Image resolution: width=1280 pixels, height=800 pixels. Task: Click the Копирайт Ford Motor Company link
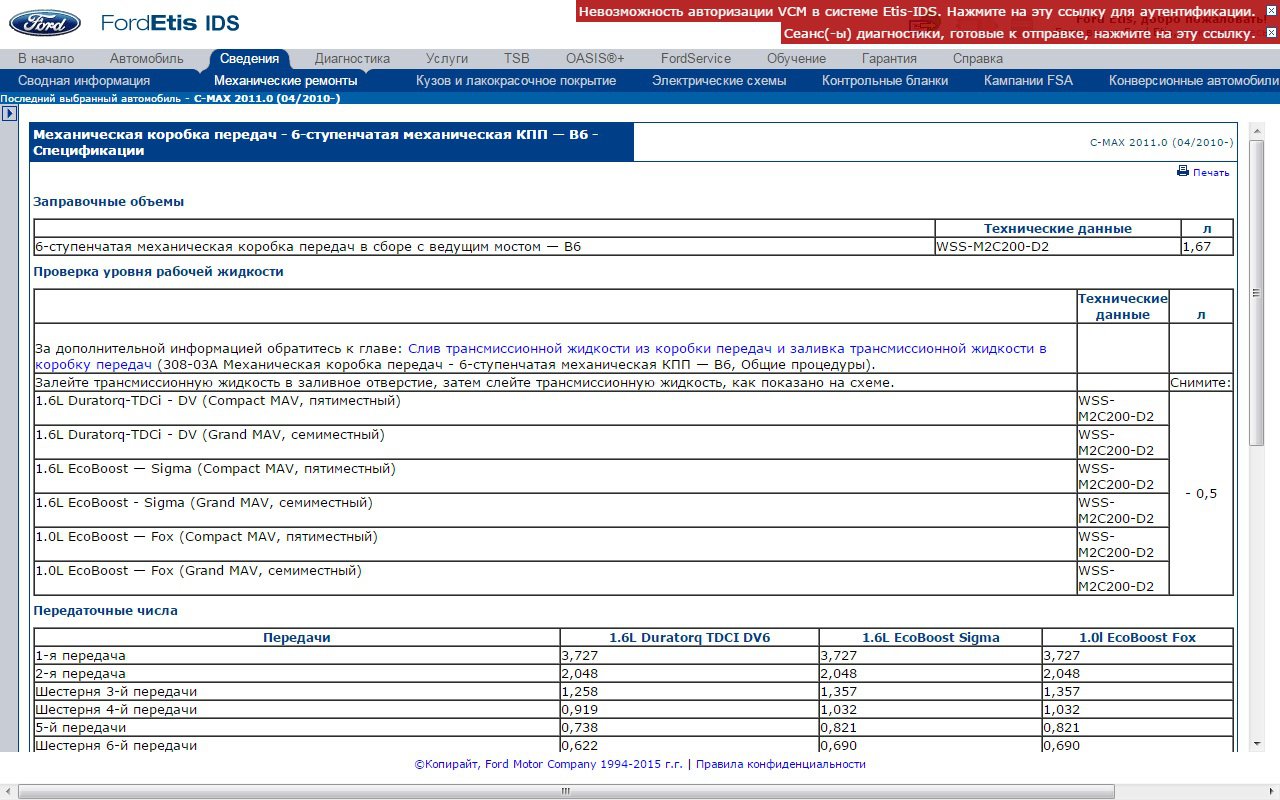coord(549,764)
